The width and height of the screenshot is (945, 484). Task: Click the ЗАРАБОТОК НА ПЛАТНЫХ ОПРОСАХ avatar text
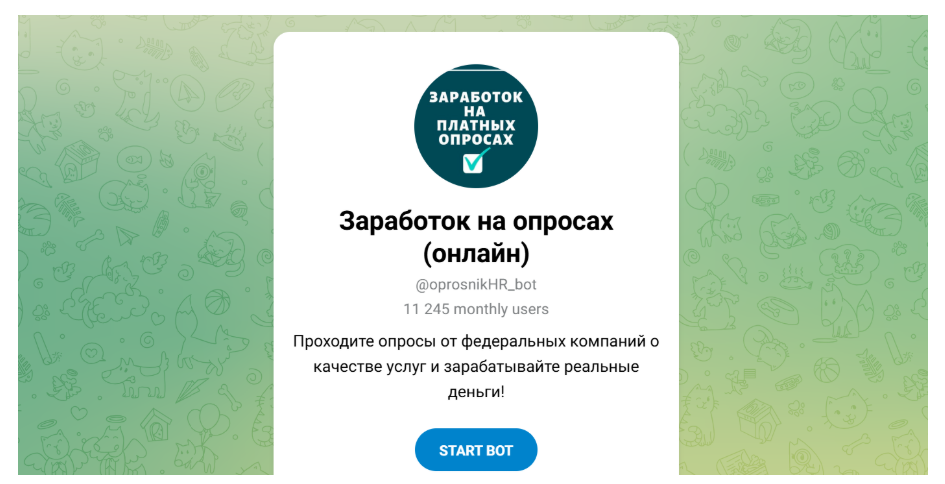pyautogui.click(x=476, y=118)
